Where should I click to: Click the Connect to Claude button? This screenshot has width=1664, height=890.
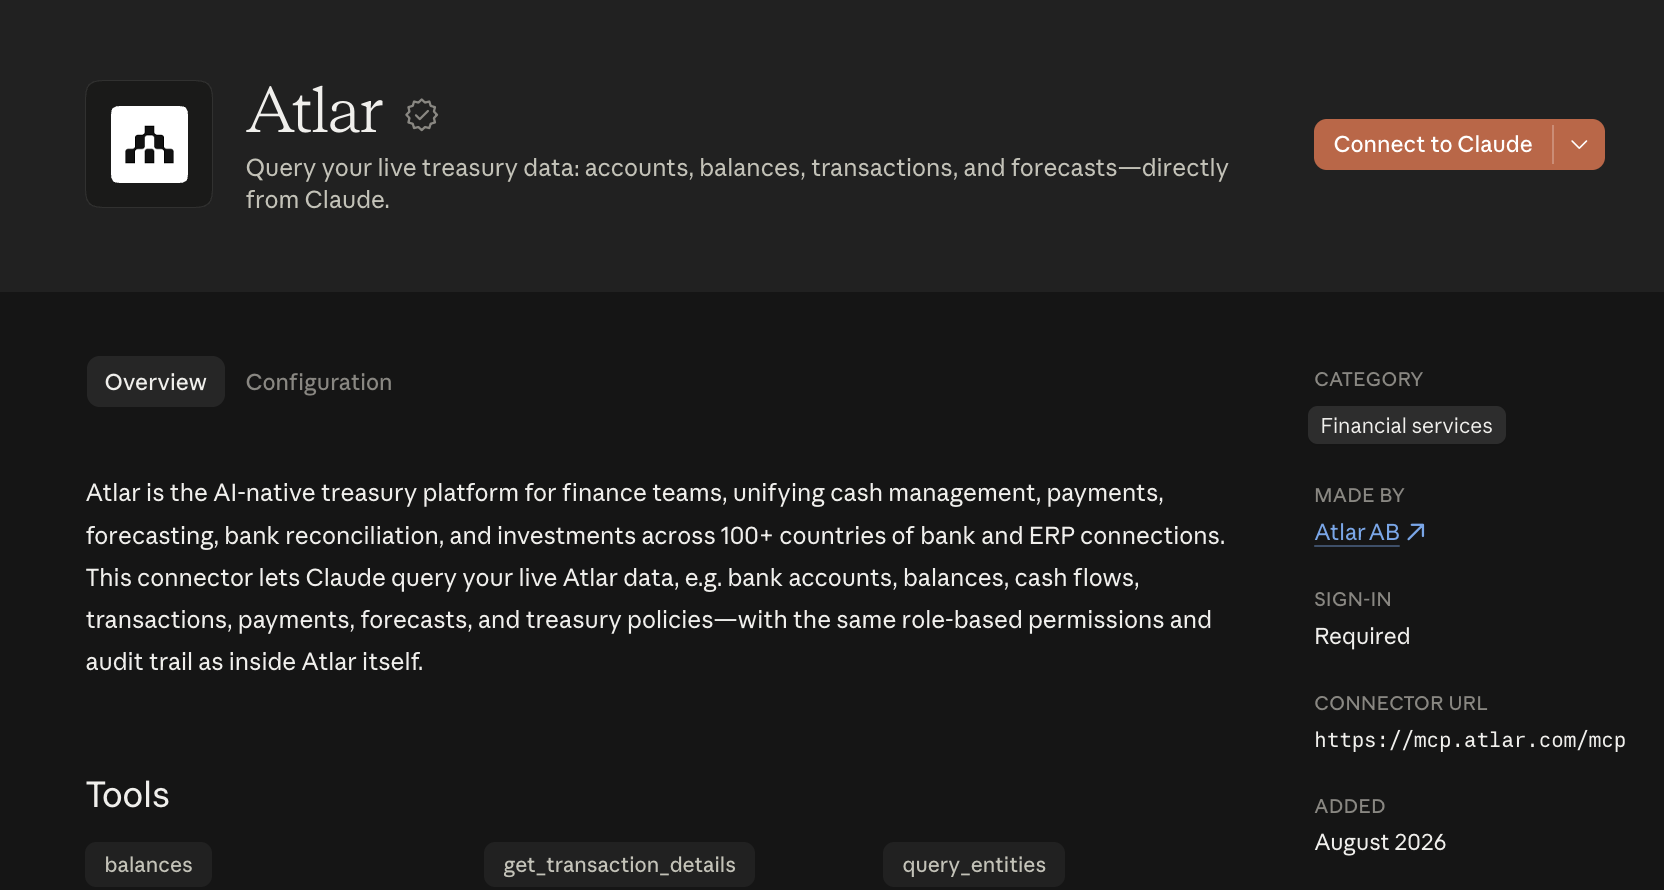[x=1433, y=144]
